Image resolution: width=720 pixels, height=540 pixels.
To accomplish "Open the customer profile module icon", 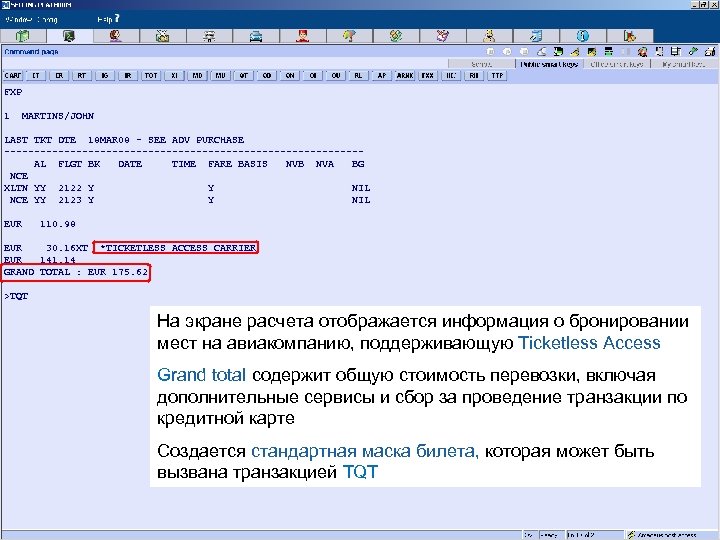I will coord(116,36).
